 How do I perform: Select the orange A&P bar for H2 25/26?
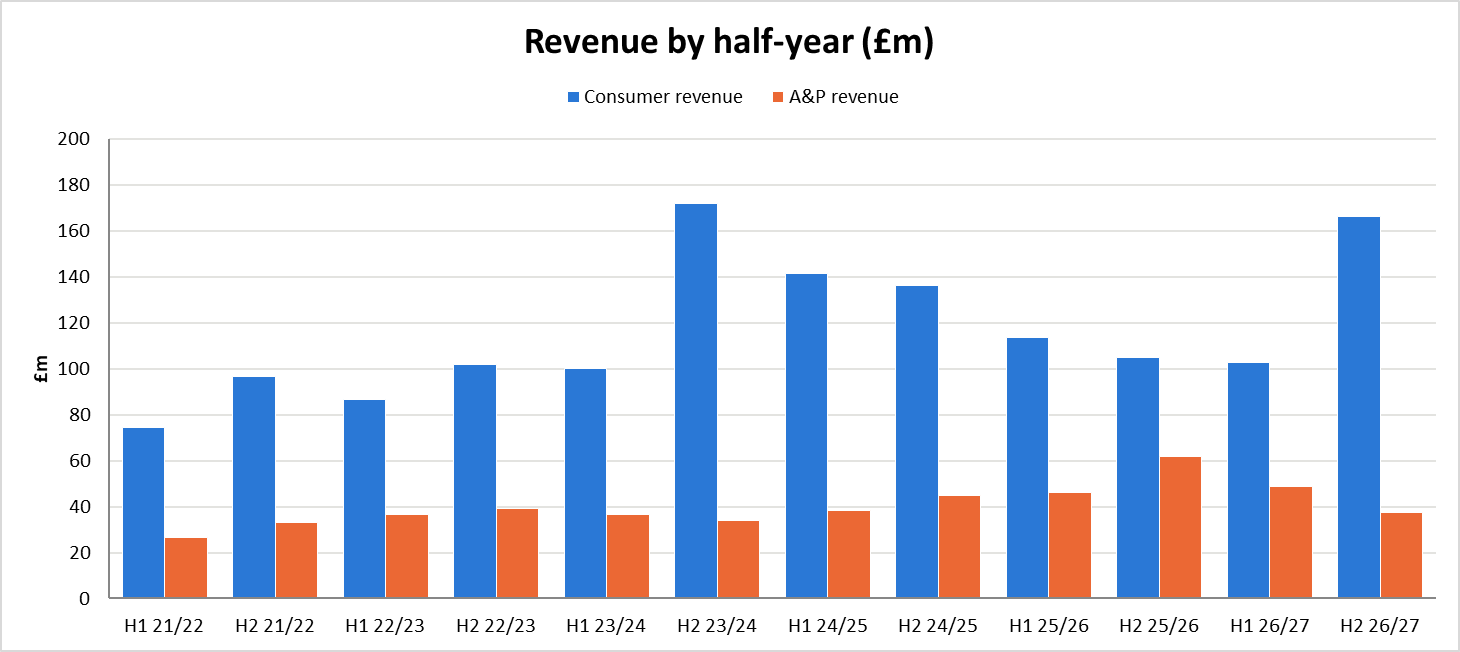(x=1180, y=528)
